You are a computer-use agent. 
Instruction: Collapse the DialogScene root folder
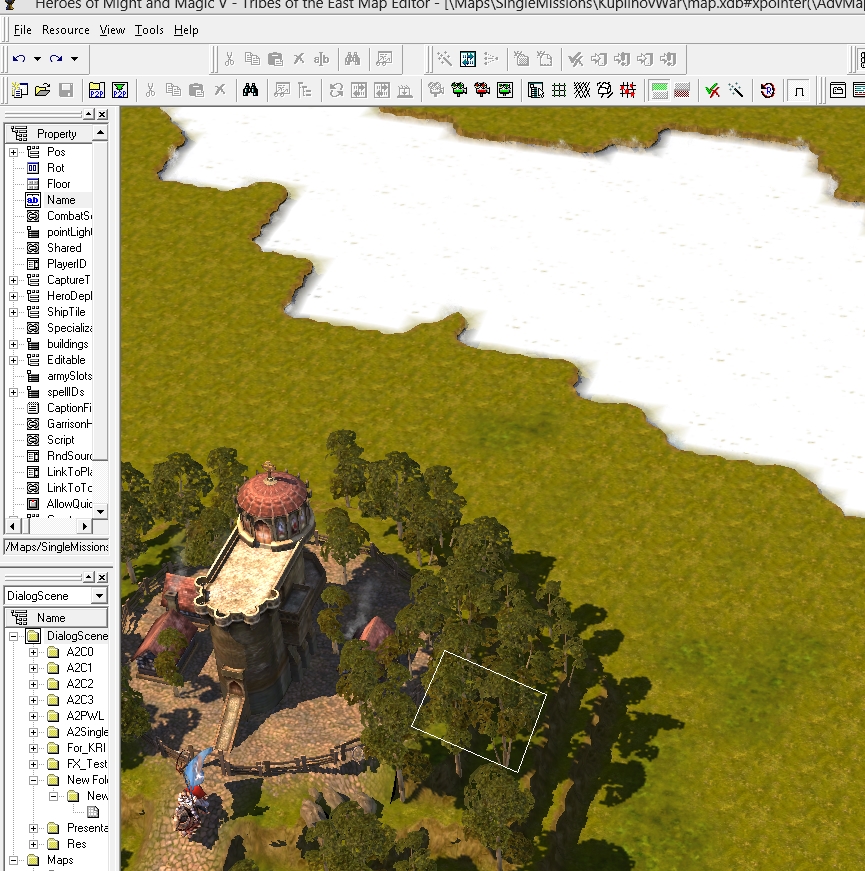[13, 637]
